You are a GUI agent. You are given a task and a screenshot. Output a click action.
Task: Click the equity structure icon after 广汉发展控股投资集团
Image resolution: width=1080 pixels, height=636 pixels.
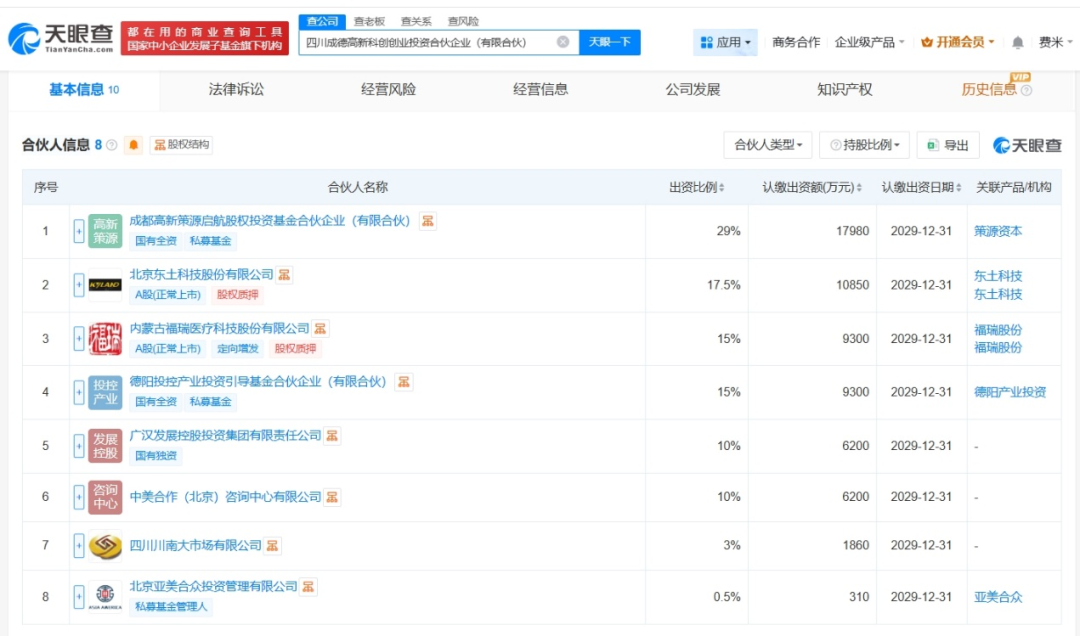point(332,435)
